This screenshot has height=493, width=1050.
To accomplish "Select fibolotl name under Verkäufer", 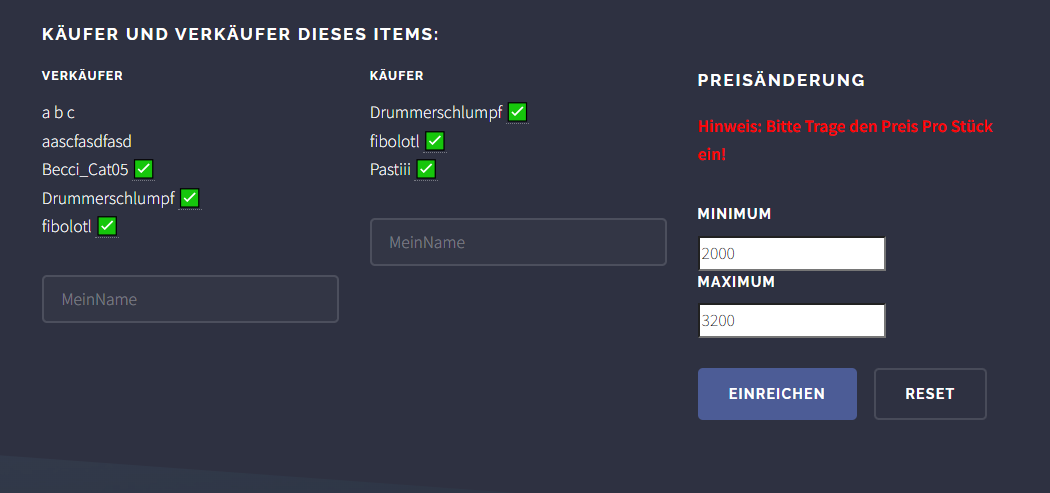I will pos(66,227).
